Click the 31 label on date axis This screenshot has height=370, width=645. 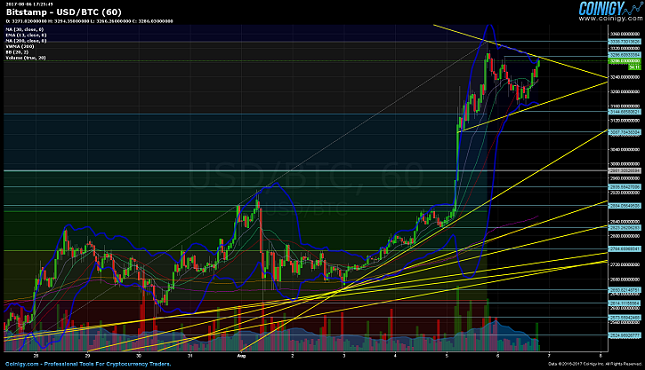(190, 356)
